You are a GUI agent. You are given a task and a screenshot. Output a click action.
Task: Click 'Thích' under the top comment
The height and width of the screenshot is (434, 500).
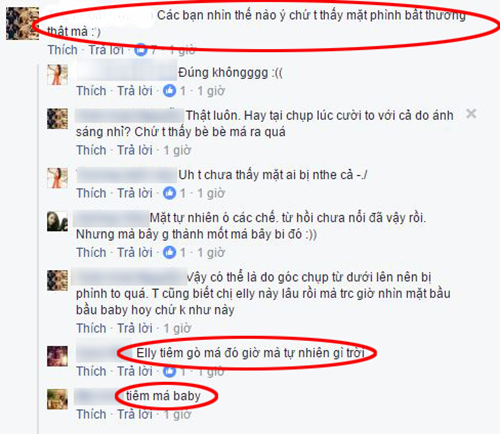[63, 50]
